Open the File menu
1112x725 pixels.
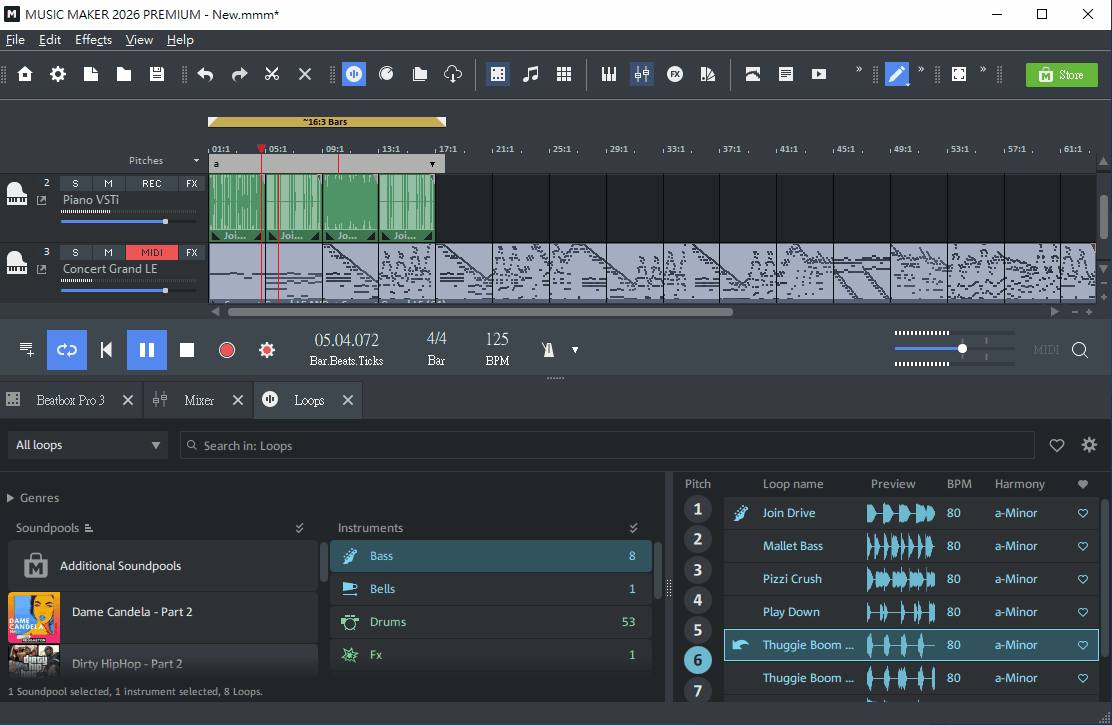coord(15,40)
